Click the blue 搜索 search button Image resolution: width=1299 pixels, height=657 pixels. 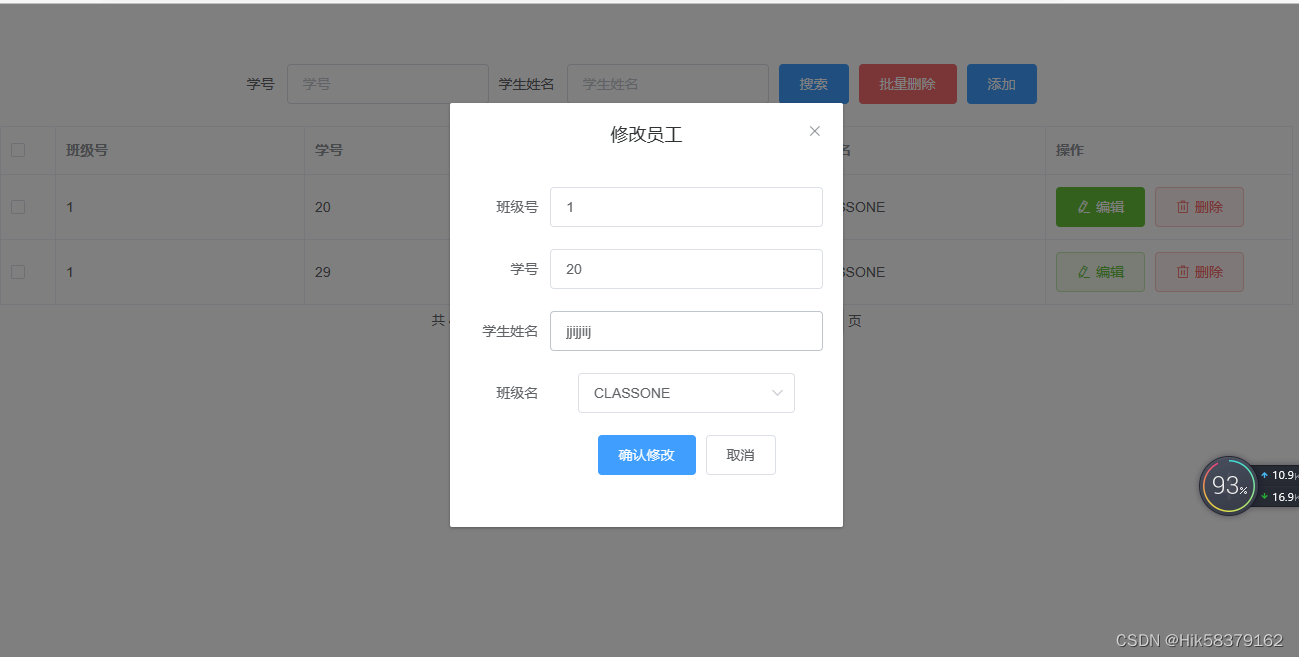[x=813, y=83]
